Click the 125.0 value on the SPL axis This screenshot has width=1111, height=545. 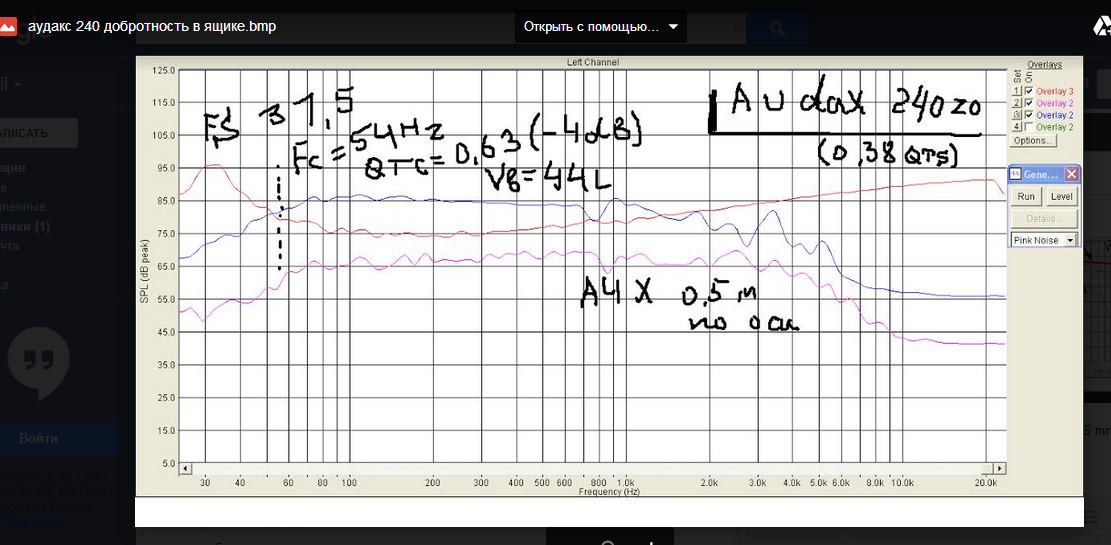pos(165,71)
